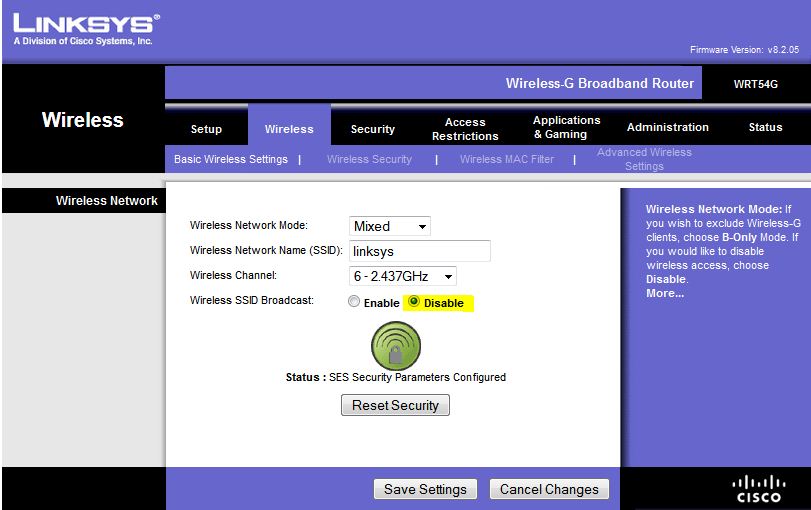Click the Firmware Version v8.2.05 text
811x510 pixels.
[744, 50]
